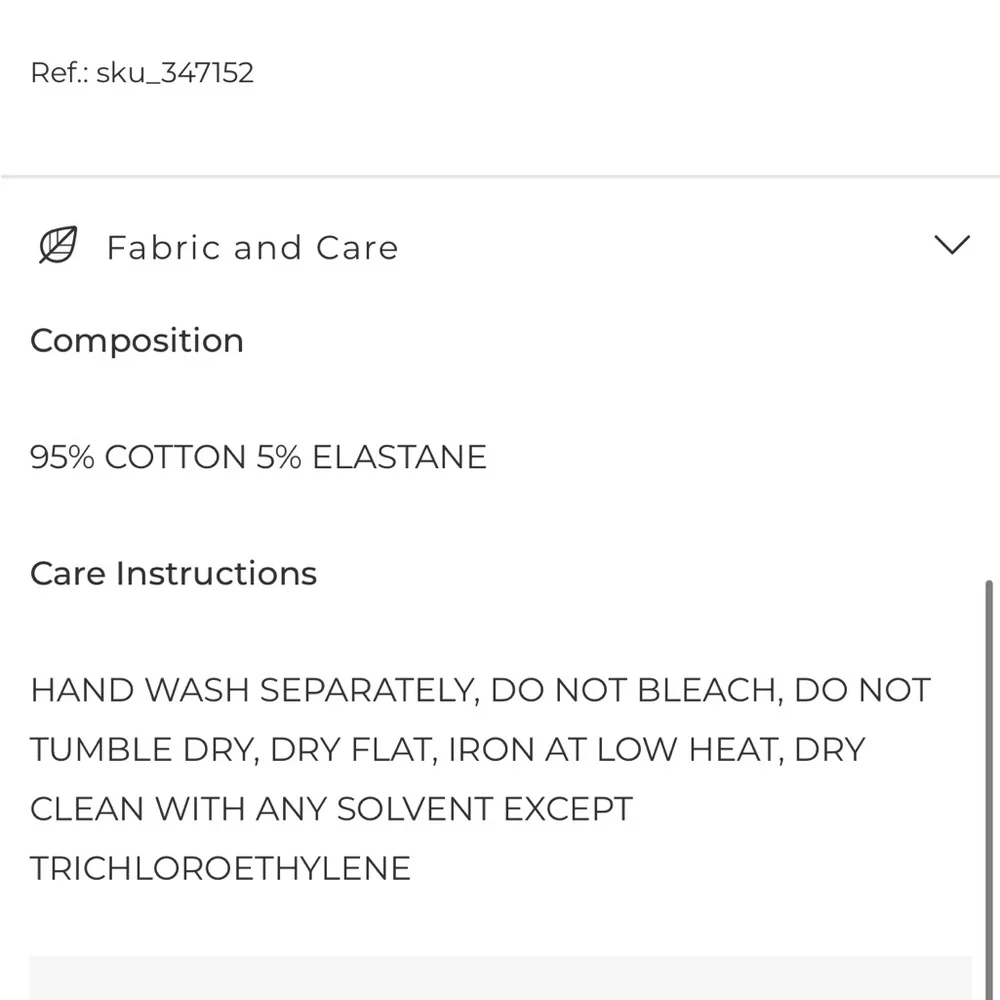Click the word TRICHLOROETHYLENE
Screen dimensions: 1000x1000
coord(220,867)
